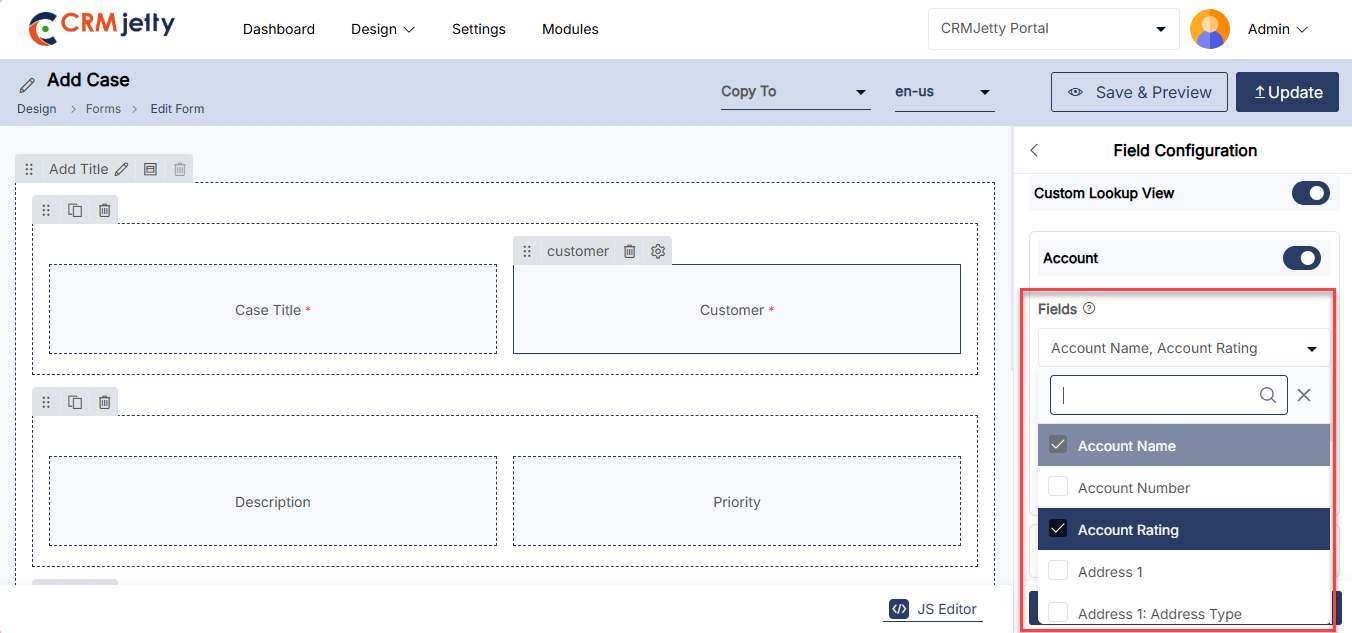Screen dimensions: 1352x633
Task: Turn off the Account toggle
Action: click(1302, 259)
